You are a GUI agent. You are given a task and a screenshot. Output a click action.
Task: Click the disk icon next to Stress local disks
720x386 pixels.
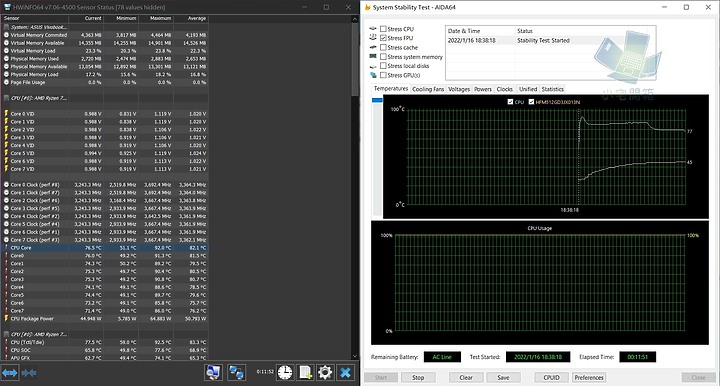(x=373, y=66)
